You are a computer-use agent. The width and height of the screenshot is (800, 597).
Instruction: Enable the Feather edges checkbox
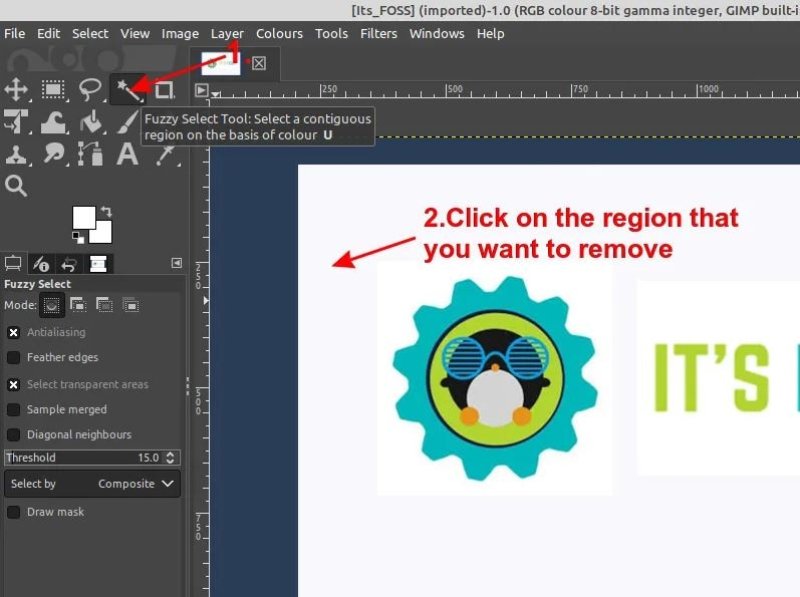click(x=14, y=357)
